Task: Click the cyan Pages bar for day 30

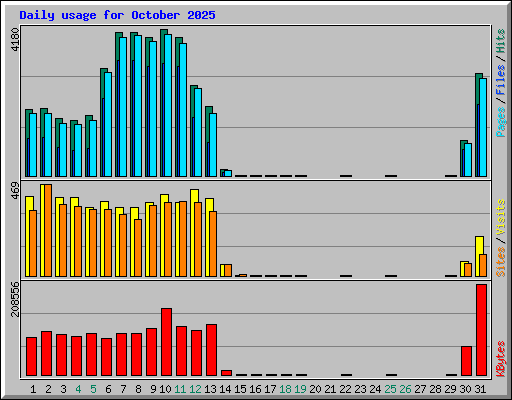Action: click(468, 160)
